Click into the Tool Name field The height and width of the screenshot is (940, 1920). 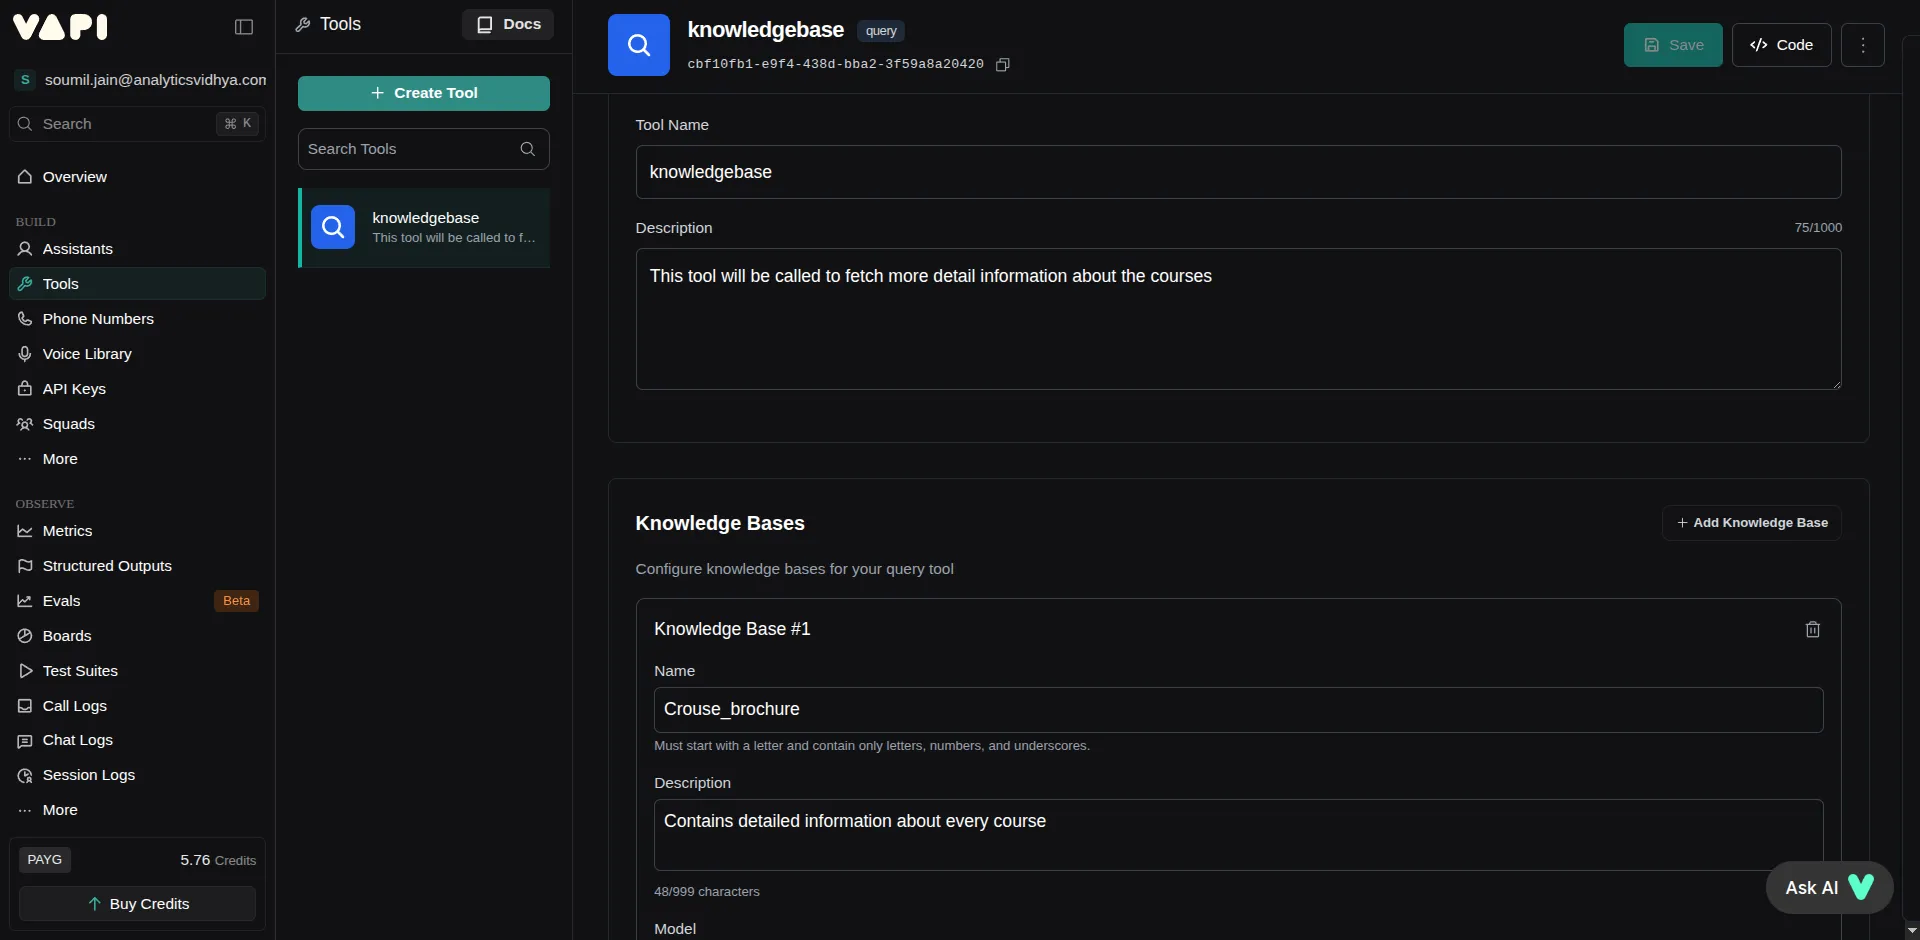click(1238, 172)
